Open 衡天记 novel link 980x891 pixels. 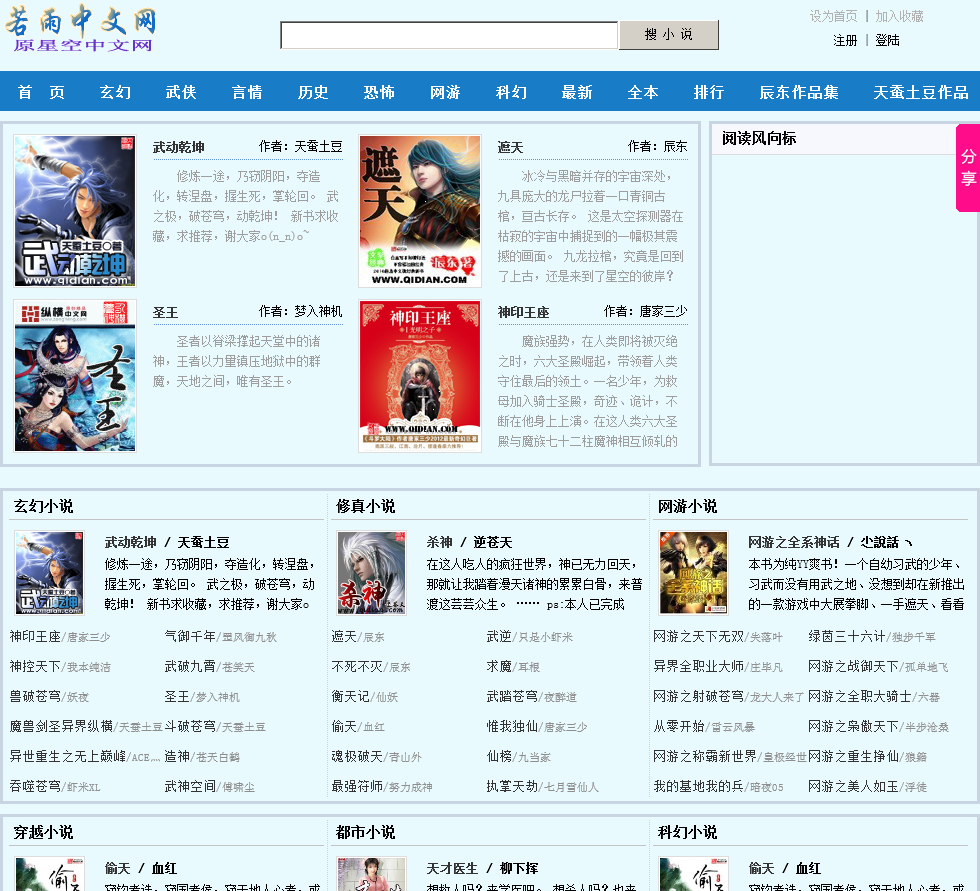pos(351,697)
